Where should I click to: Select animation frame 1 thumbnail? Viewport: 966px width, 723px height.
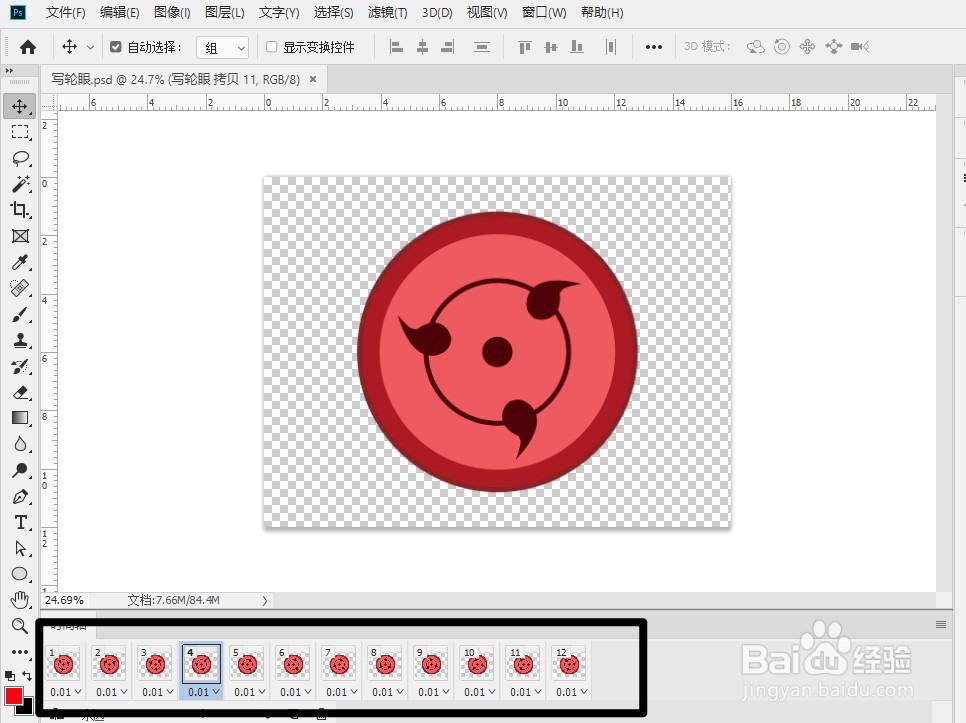63,663
